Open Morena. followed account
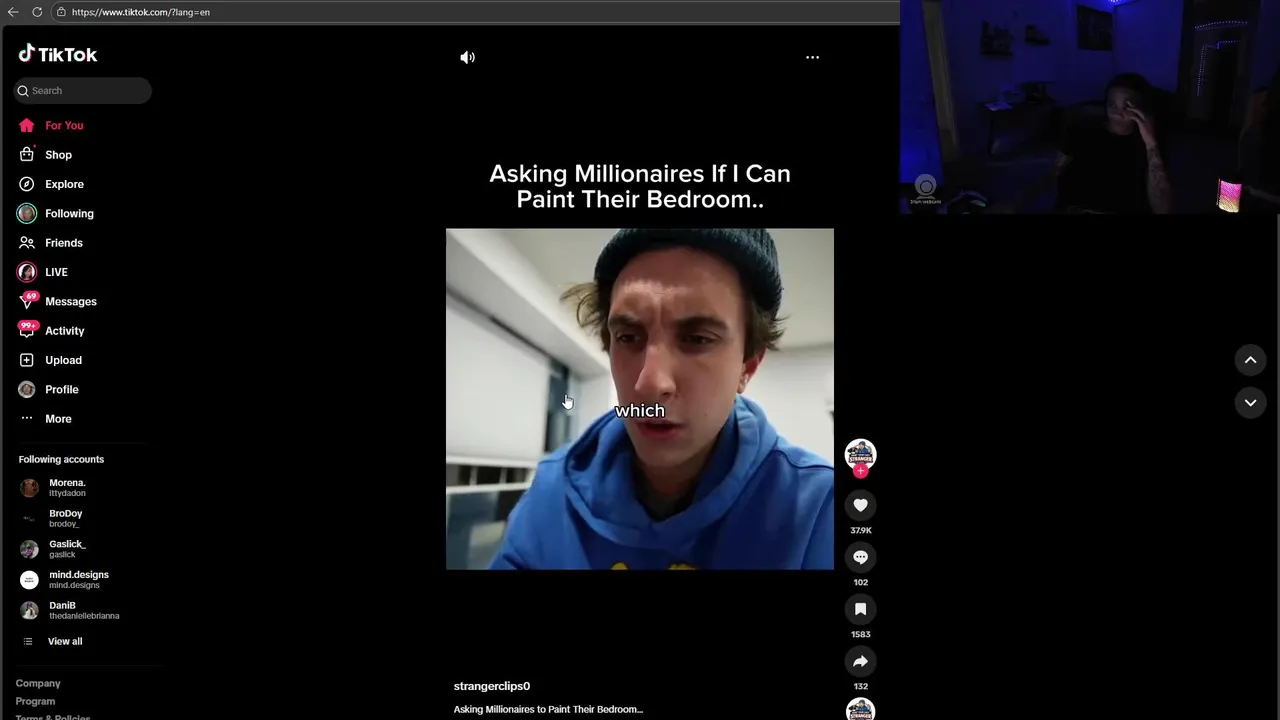Image resolution: width=1280 pixels, height=720 pixels. click(x=68, y=488)
